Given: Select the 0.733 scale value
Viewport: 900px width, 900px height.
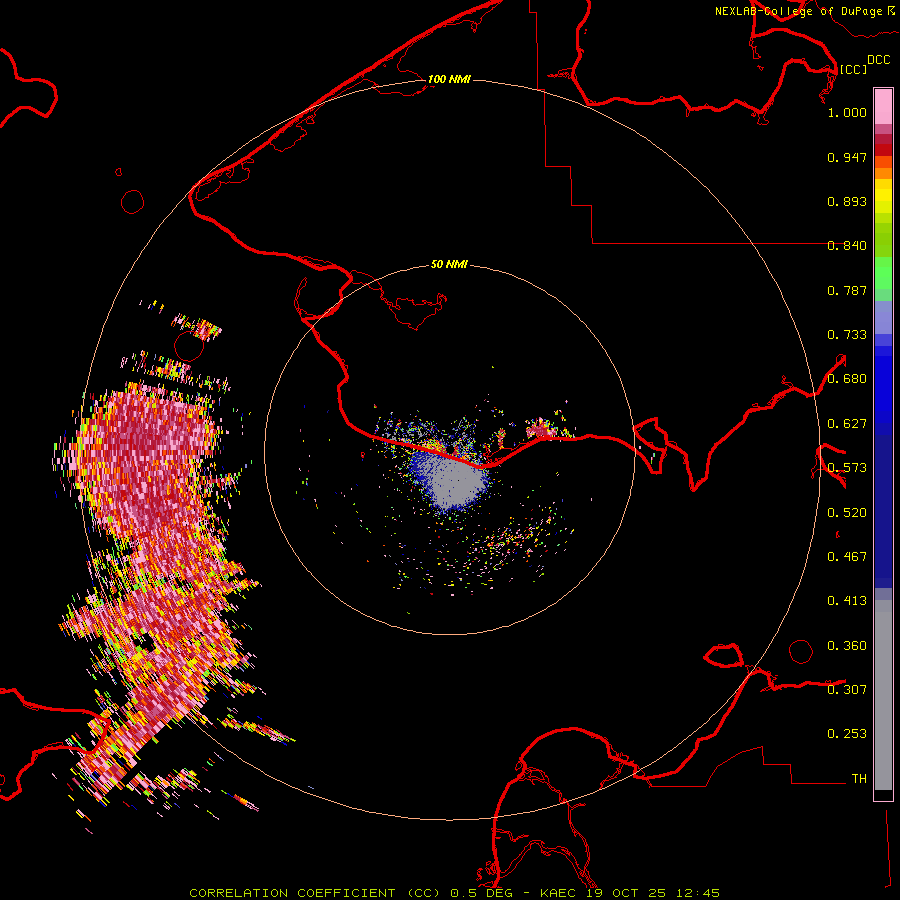Looking at the screenshot, I should coord(847,335).
